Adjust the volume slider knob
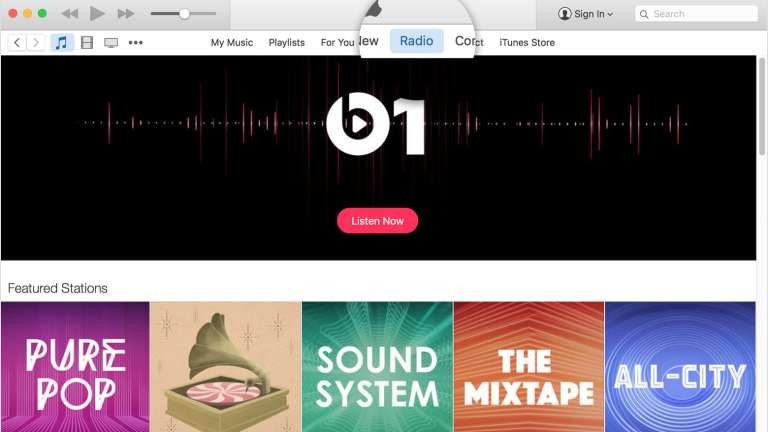 tap(184, 14)
